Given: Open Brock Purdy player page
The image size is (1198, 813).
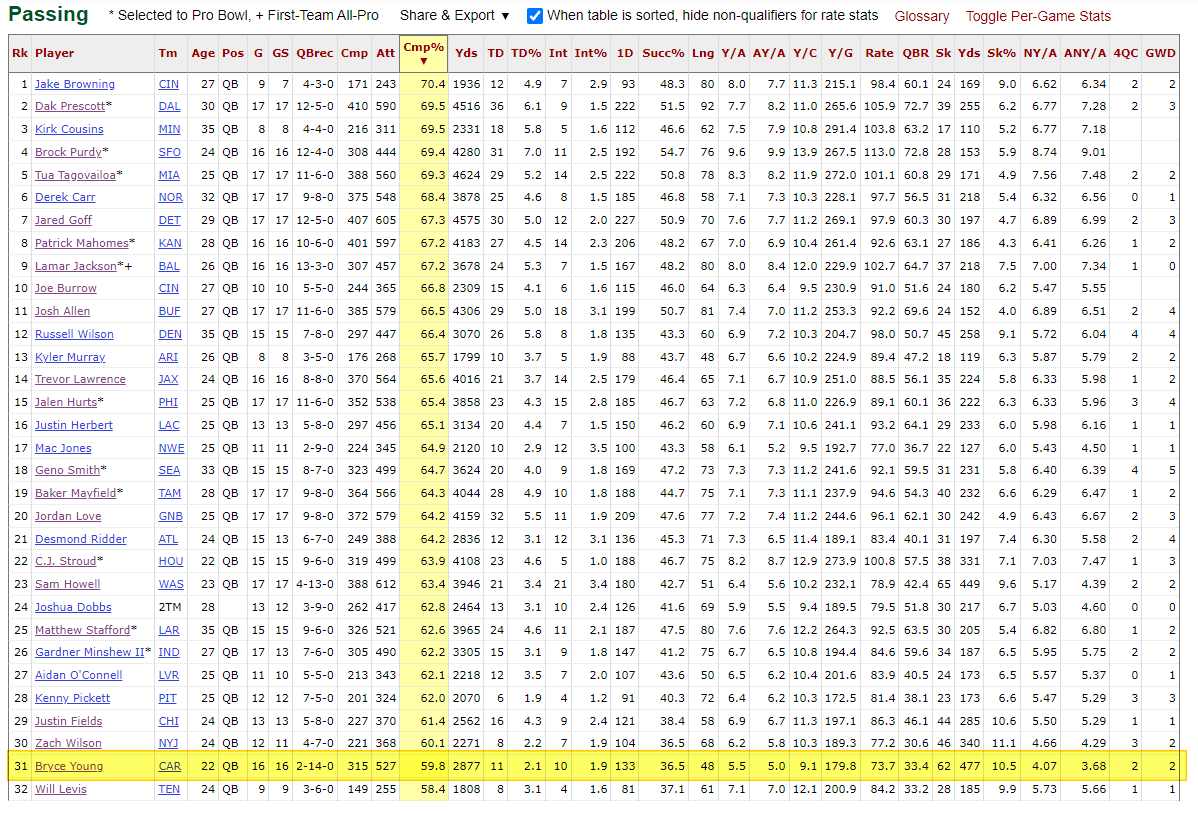Looking at the screenshot, I should click(x=69, y=152).
